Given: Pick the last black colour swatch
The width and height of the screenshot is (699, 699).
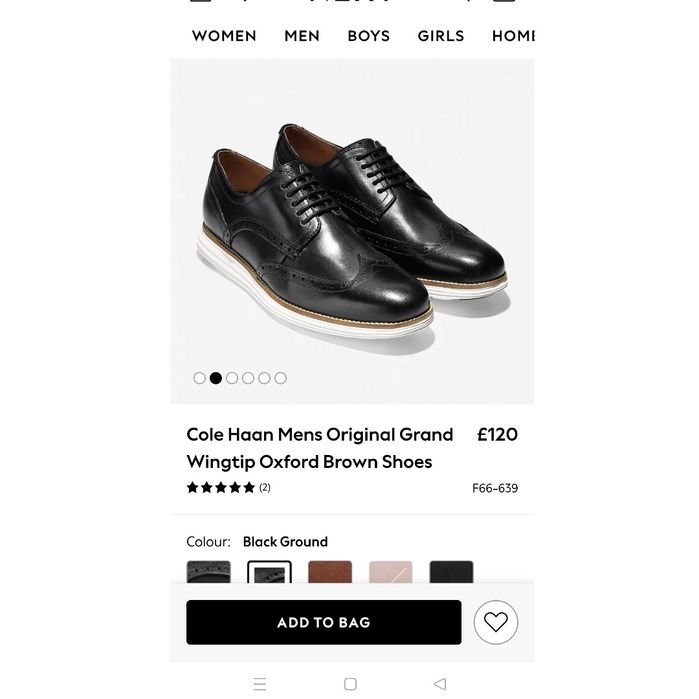Looking at the screenshot, I should click(x=451, y=572).
